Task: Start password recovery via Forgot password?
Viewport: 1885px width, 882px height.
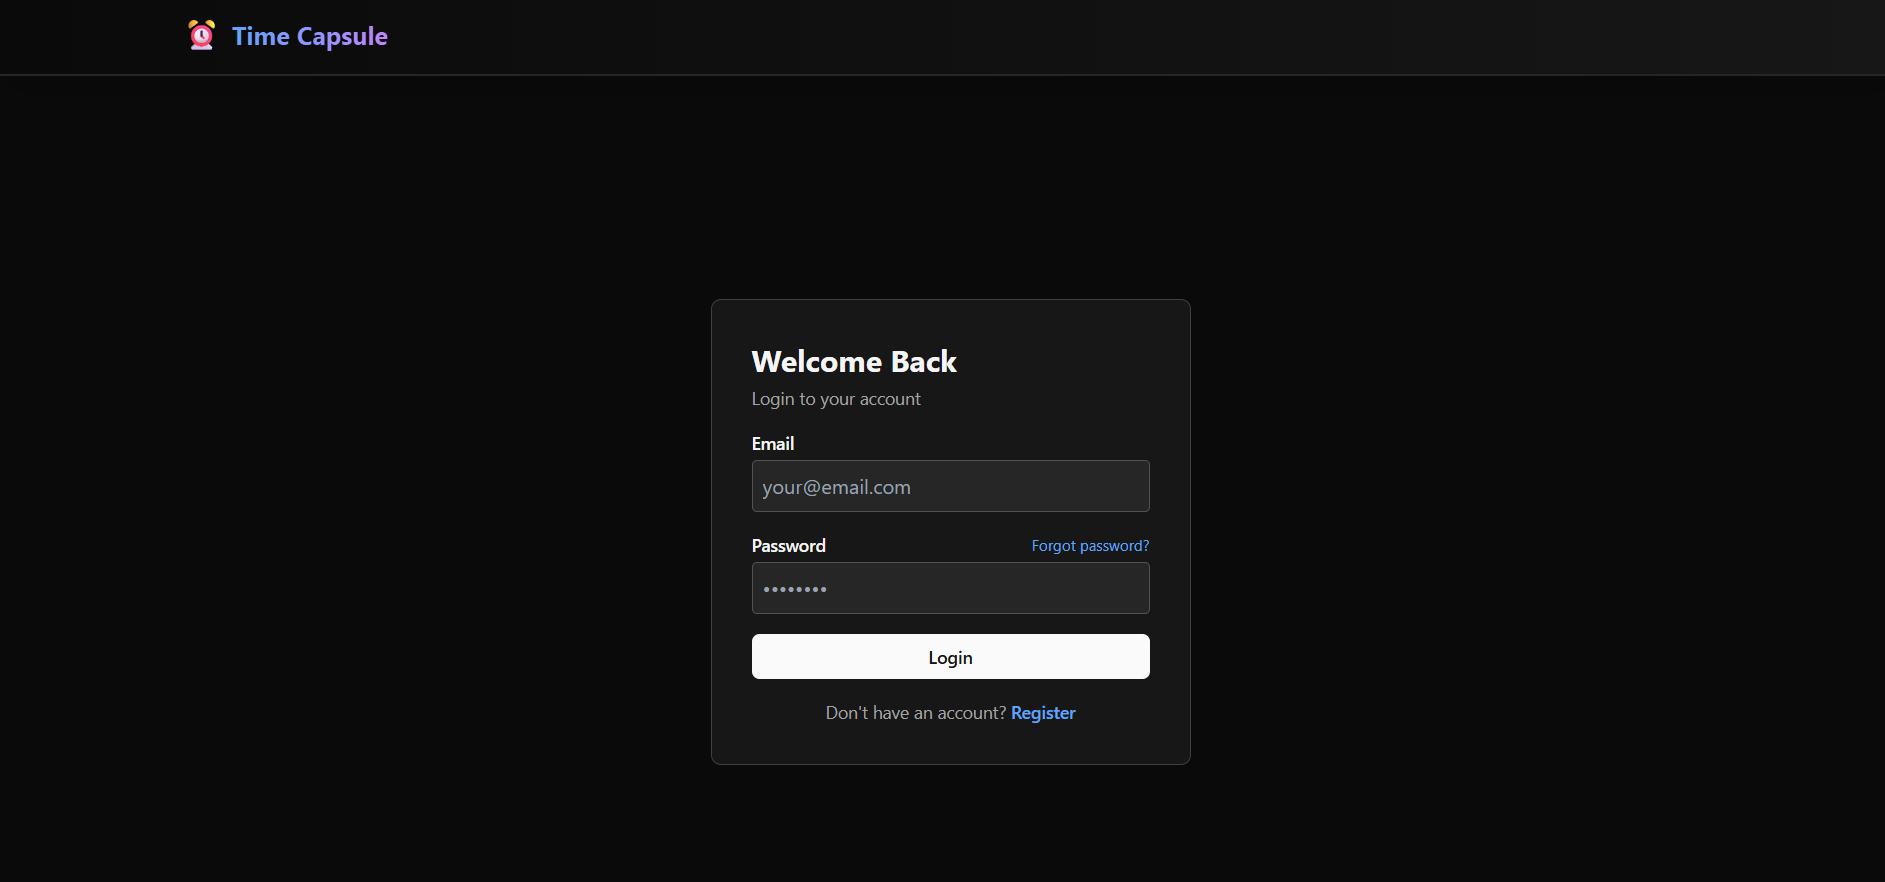Action: coord(1090,546)
